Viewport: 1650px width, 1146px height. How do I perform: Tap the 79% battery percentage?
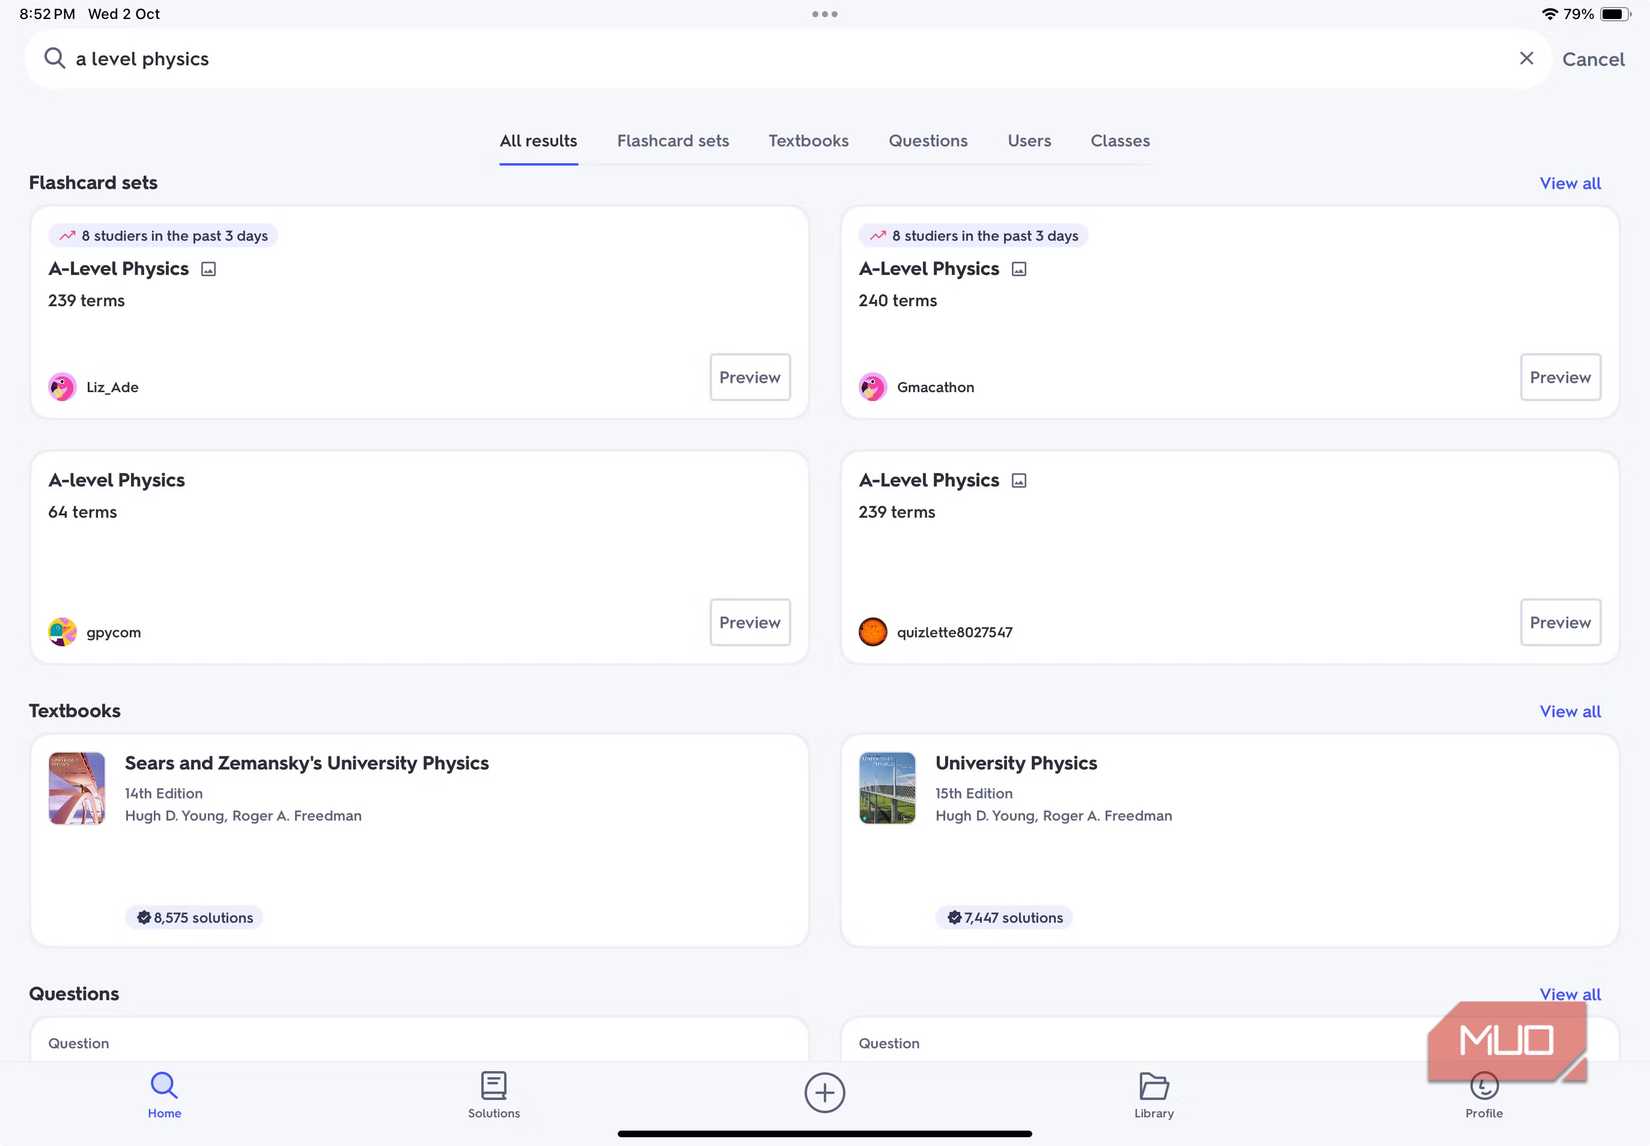point(1579,14)
